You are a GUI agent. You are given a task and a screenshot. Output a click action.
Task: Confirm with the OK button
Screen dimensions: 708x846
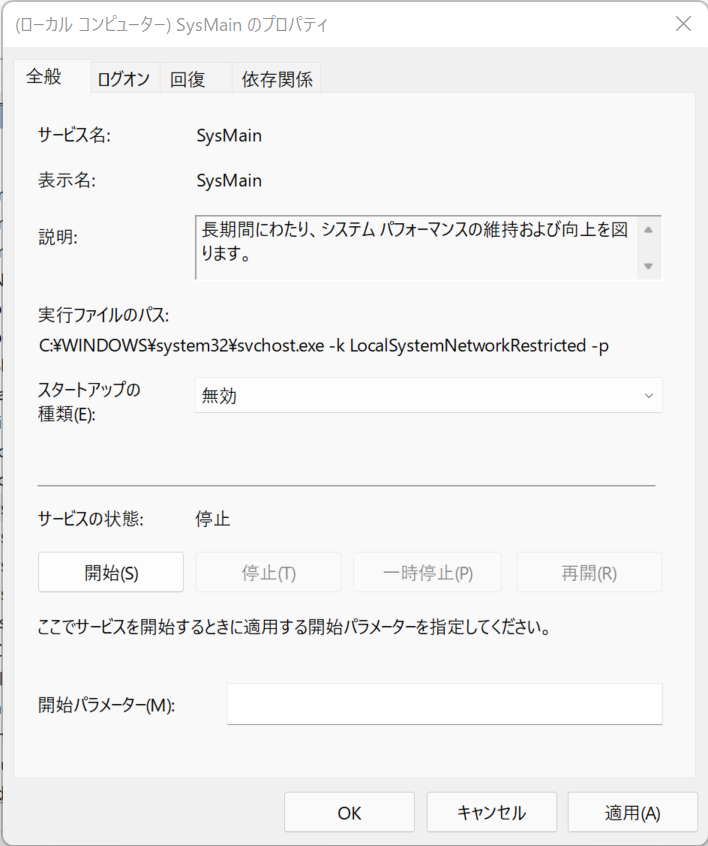[349, 813]
